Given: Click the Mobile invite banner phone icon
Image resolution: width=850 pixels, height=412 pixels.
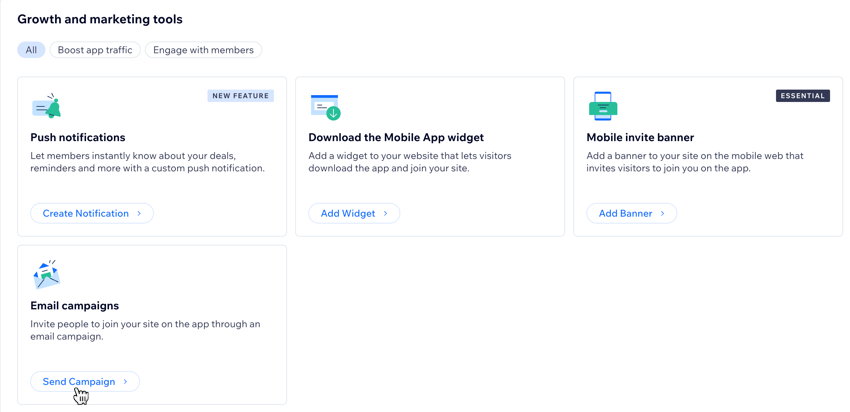Looking at the screenshot, I should (602, 106).
